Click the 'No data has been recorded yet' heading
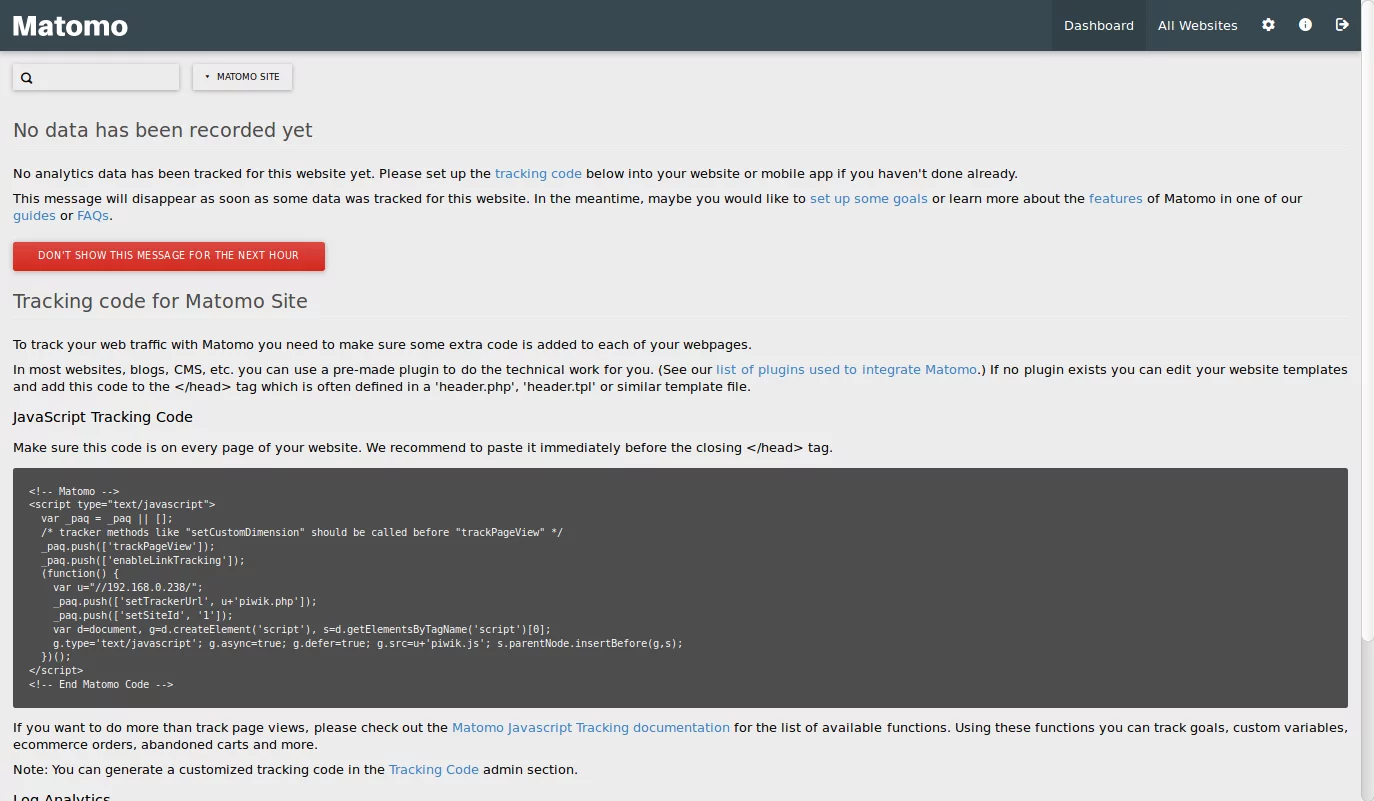Viewport: 1374px width, 801px height. click(163, 131)
